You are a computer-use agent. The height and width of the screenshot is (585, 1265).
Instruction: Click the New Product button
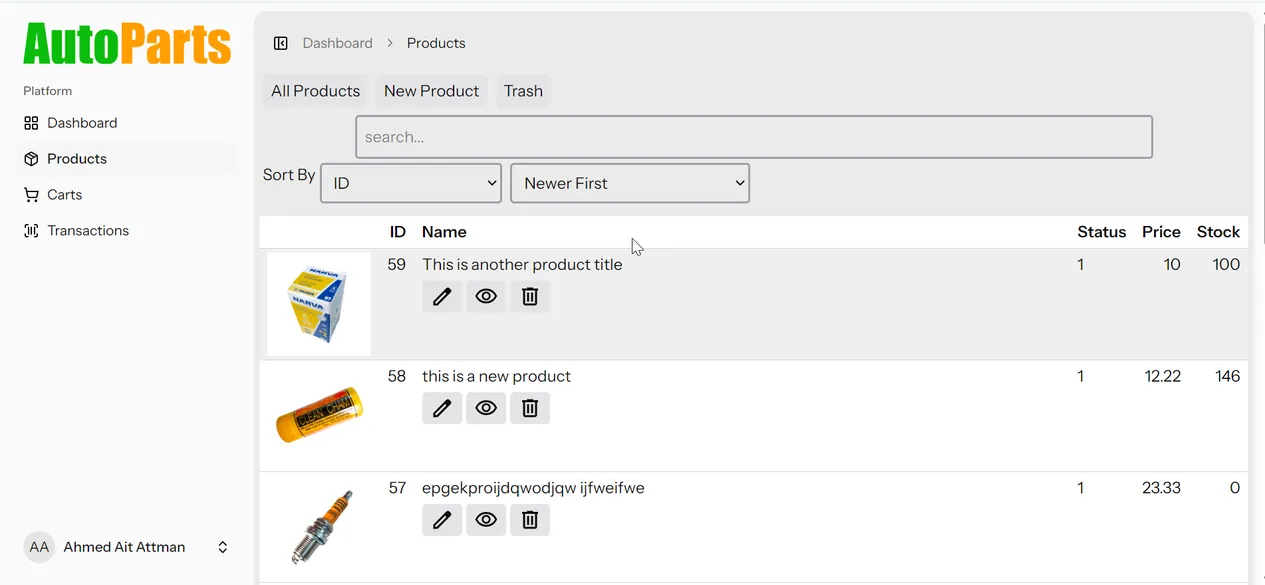click(x=431, y=91)
